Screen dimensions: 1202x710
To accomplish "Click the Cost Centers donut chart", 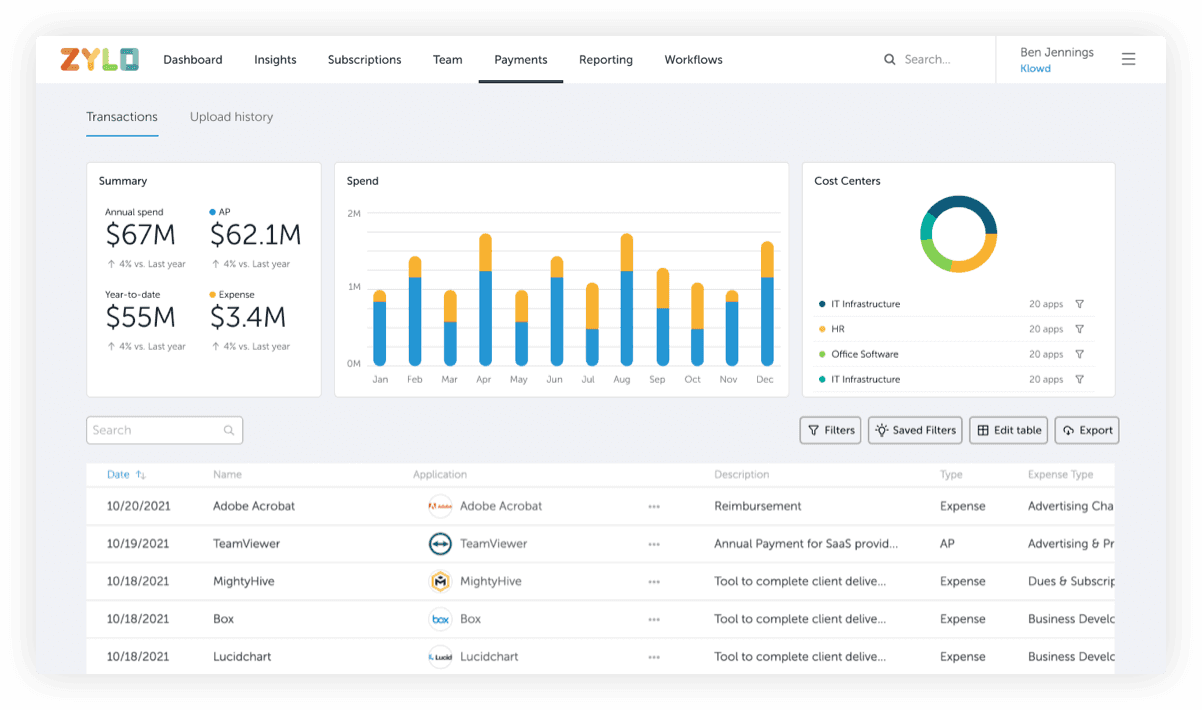I will coord(959,234).
